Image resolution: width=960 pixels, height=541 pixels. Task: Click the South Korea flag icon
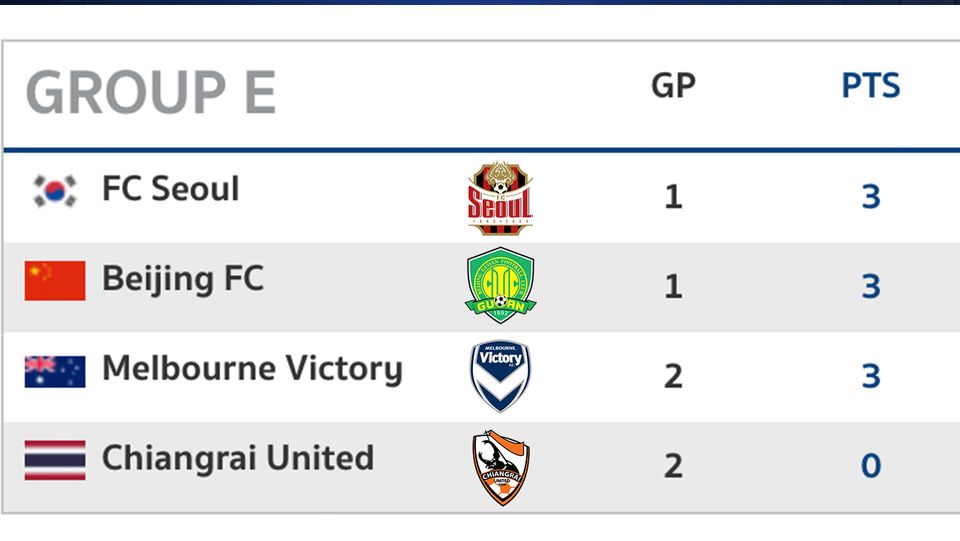[55, 191]
